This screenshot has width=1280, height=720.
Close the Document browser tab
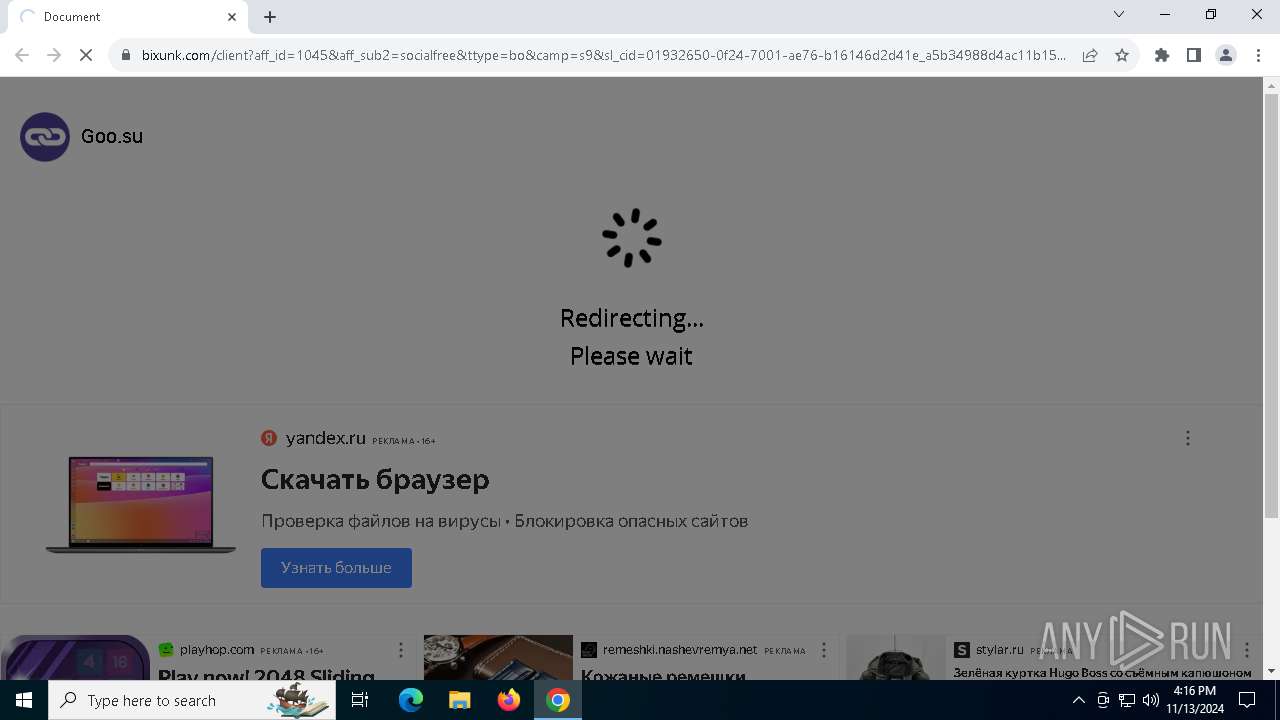[x=232, y=17]
